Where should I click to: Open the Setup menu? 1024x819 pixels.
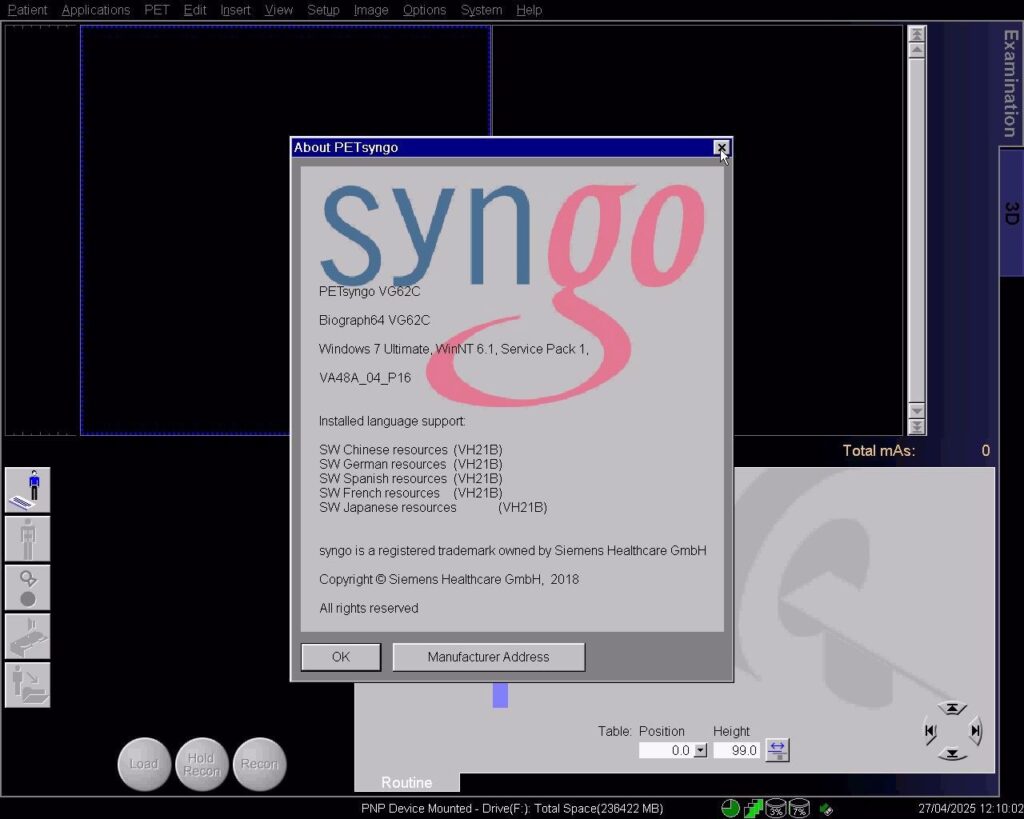point(323,10)
